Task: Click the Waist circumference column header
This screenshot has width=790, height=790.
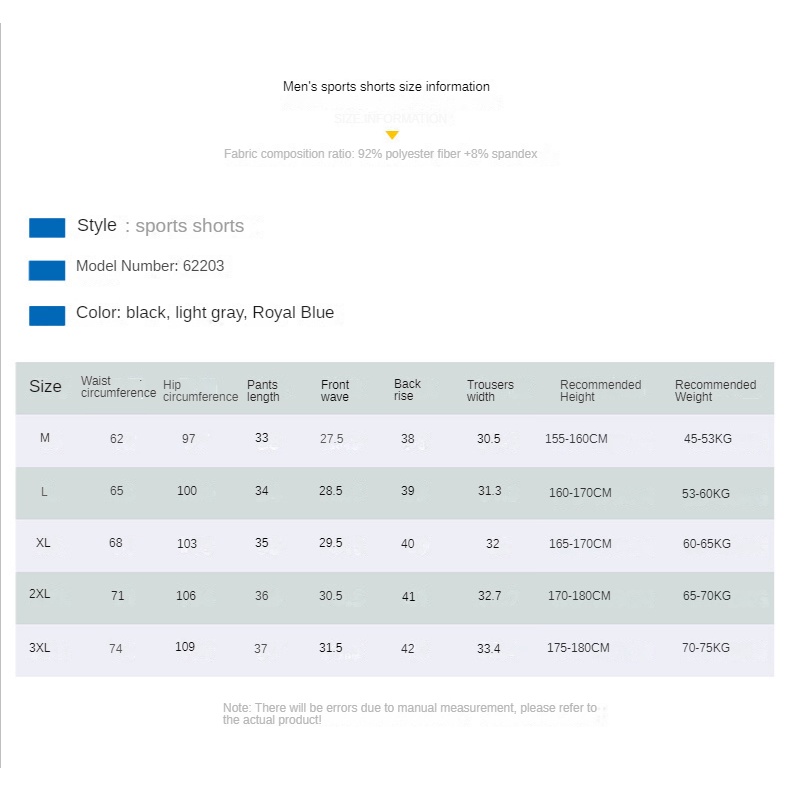Action: [x=118, y=387]
